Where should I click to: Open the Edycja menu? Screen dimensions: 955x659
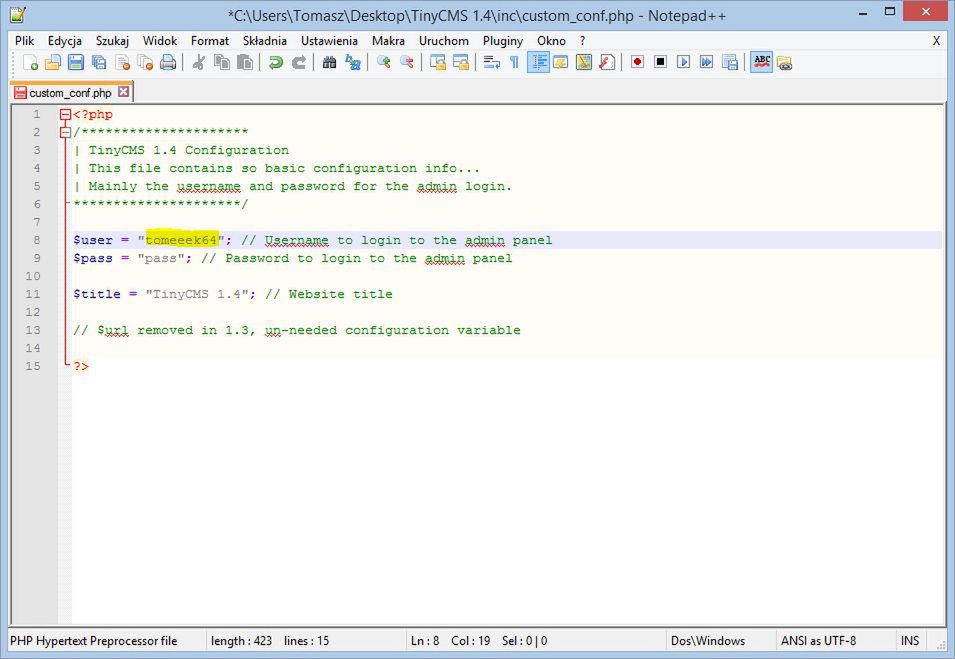[65, 41]
